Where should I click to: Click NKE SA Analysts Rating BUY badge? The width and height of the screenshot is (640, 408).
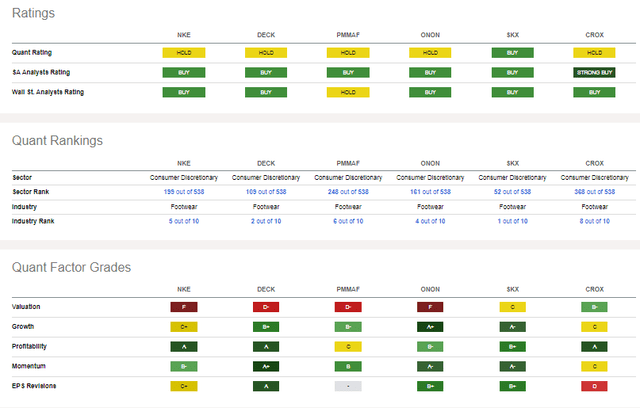pos(184,73)
